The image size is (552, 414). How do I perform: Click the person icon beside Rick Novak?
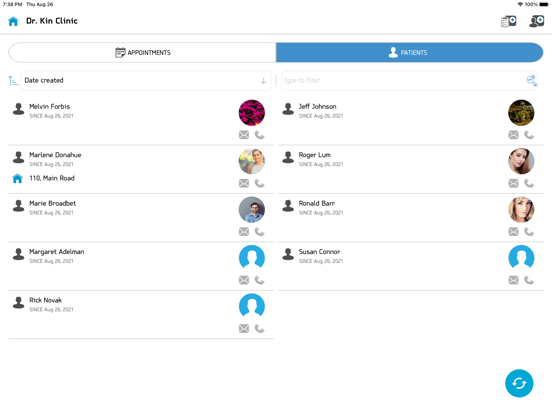tap(19, 302)
